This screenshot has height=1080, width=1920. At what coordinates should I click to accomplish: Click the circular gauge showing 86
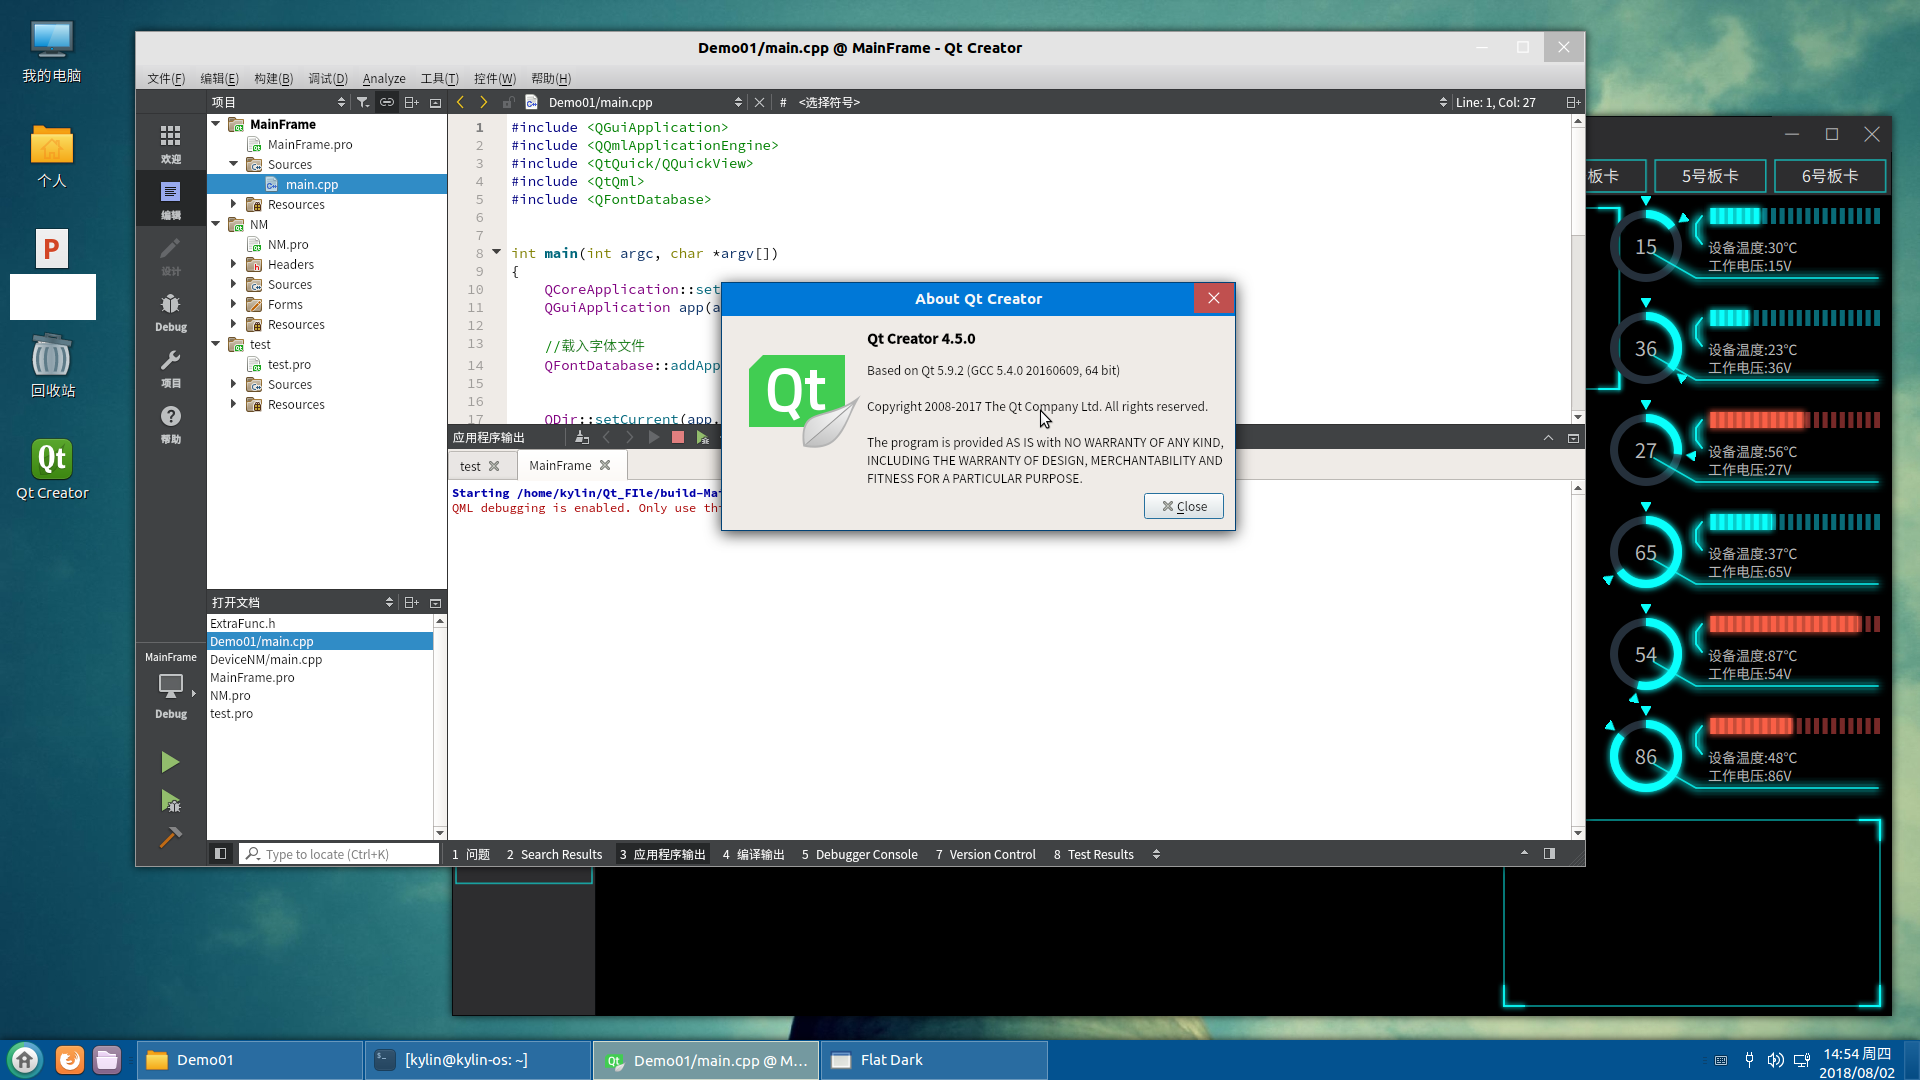coord(1646,757)
